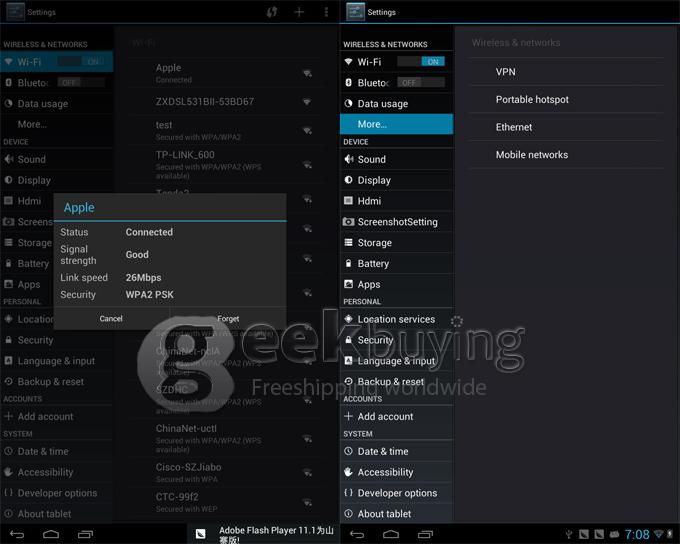
Task: Tap the USB status icon in system bar
Action: 569,534
